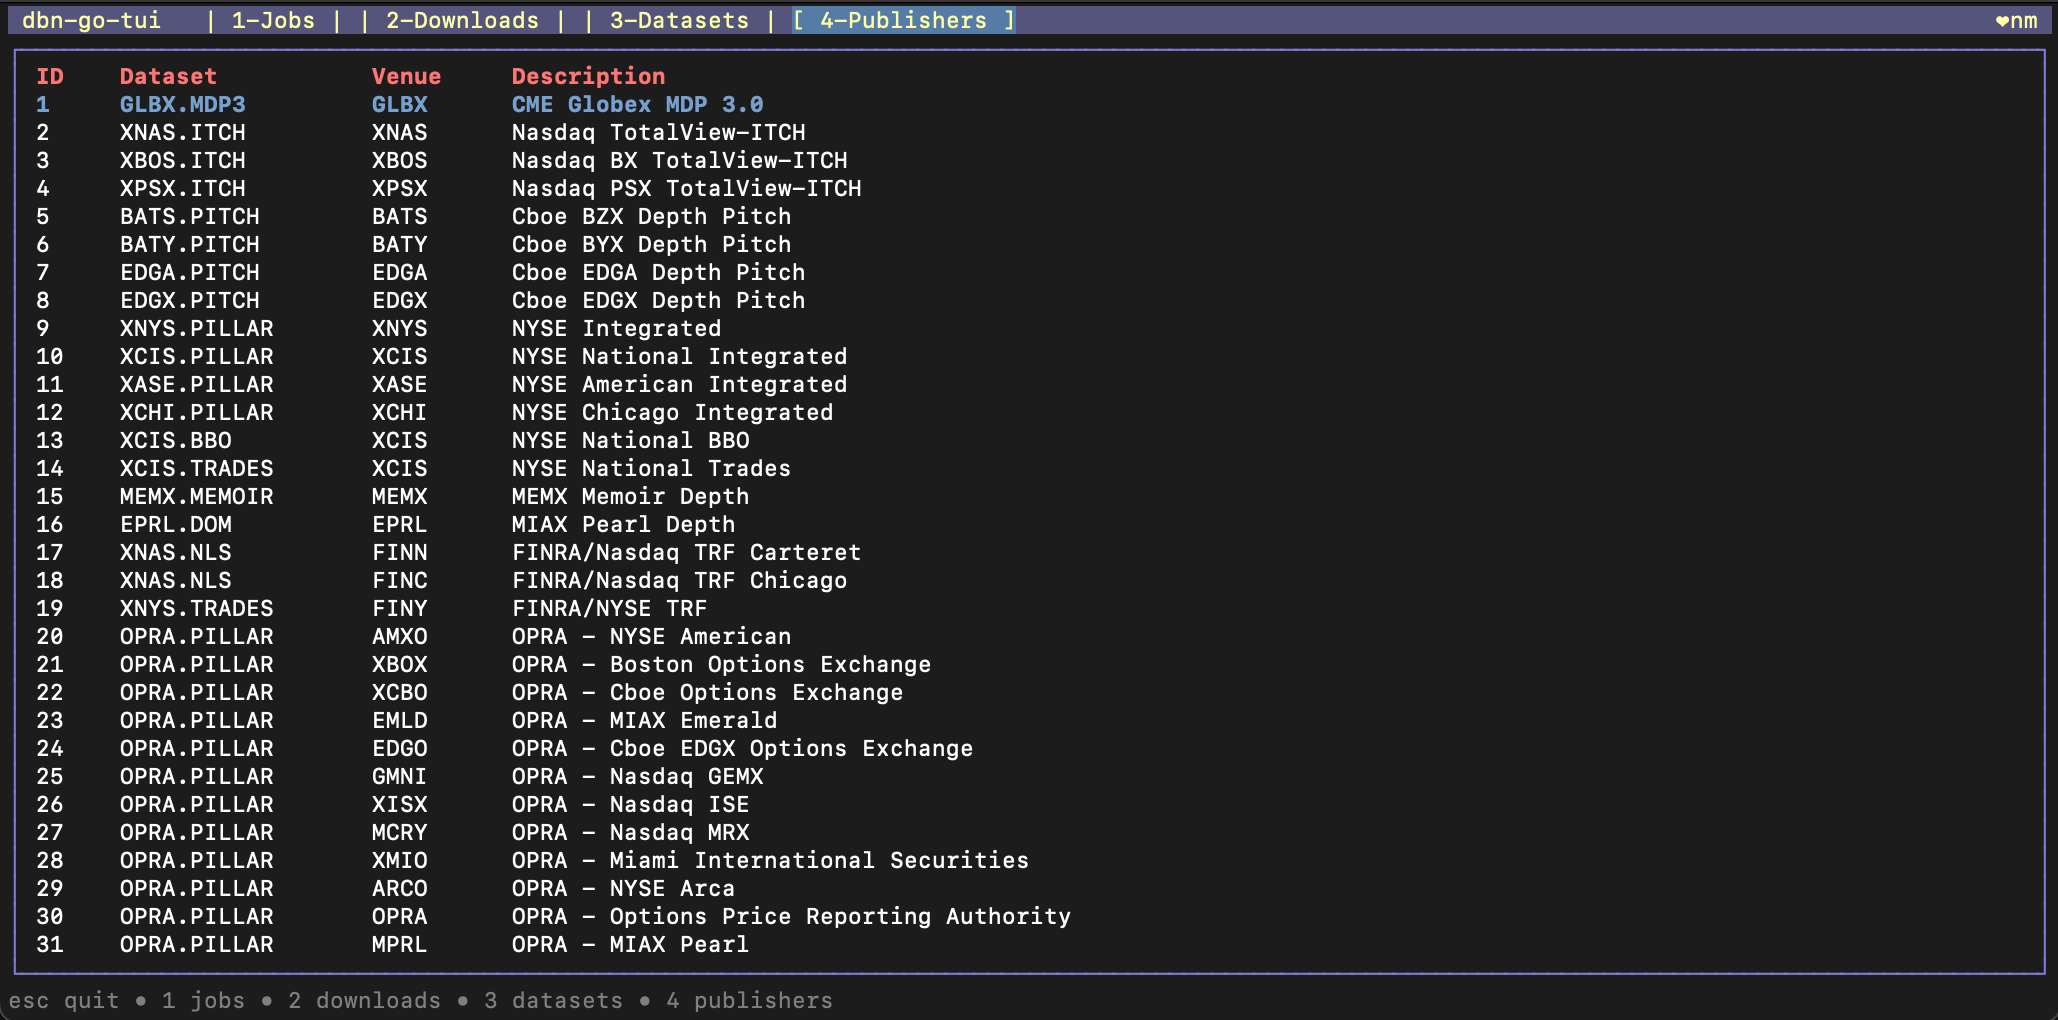This screenshot has height=1020, width=2058.
Task: Click the 4 publishers footer hint
Action: [749, 1000]
